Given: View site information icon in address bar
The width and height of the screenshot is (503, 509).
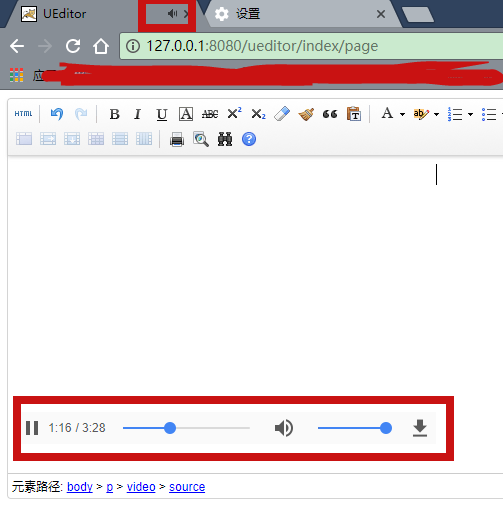Looking at the screenshot, I should (133, 46).
